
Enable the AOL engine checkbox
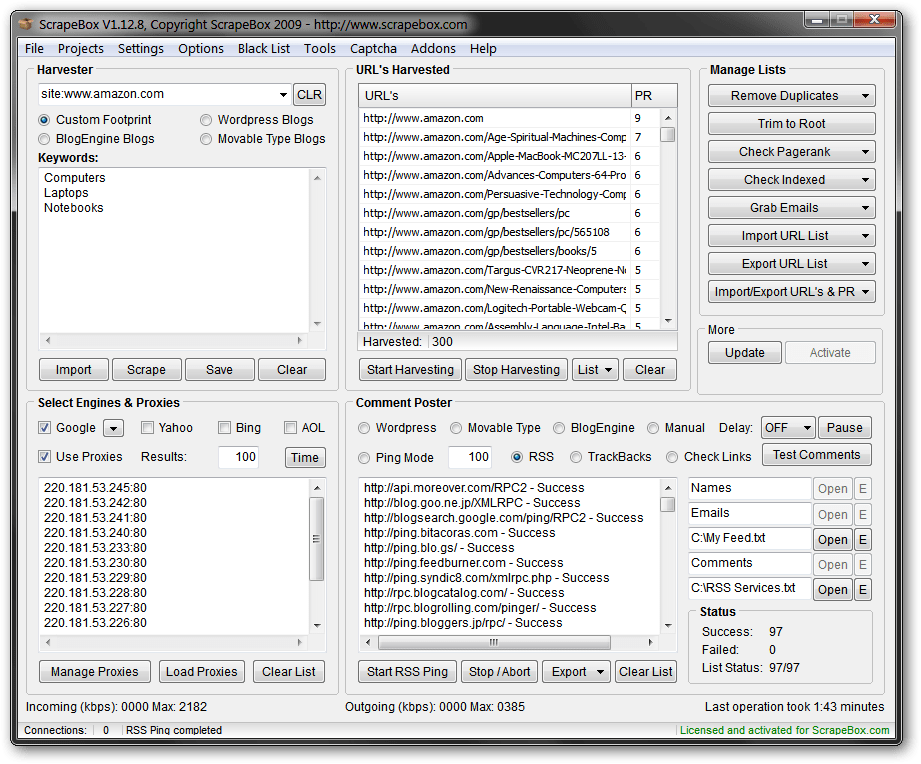coord(290,428)
